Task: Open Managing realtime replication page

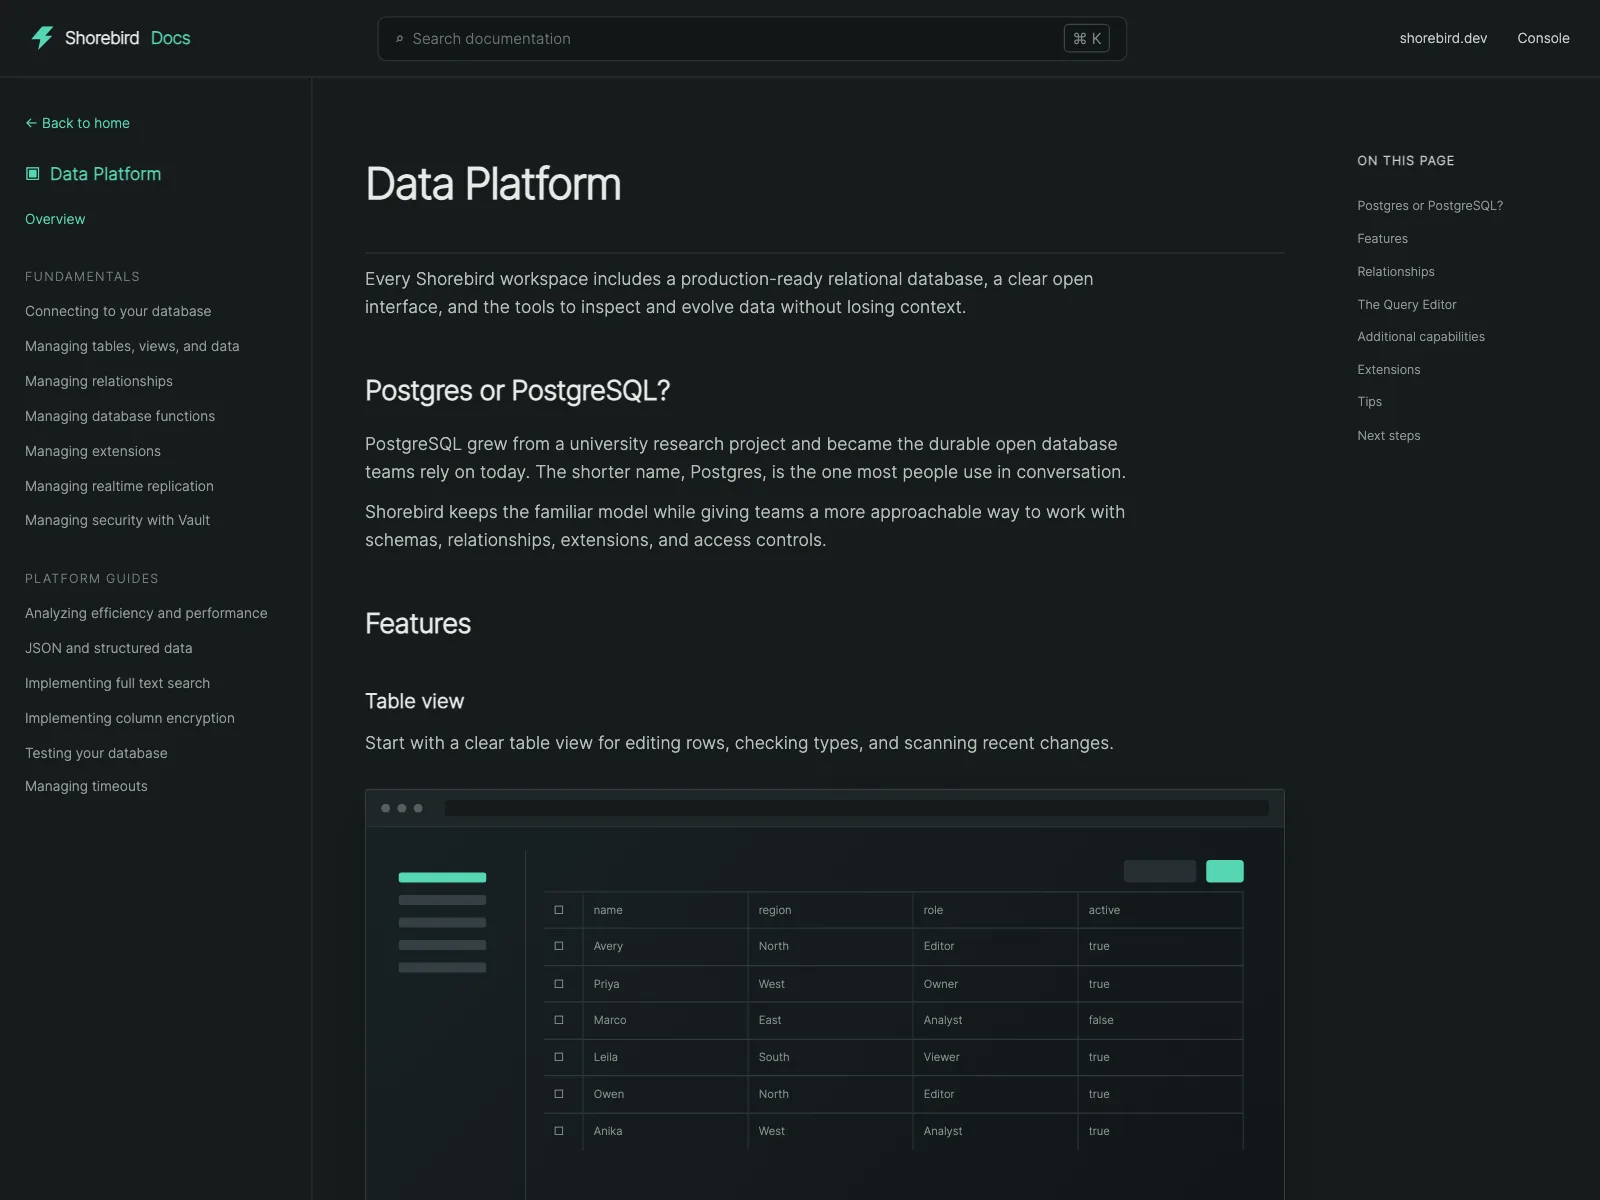Action: click(x=119, y=486)
